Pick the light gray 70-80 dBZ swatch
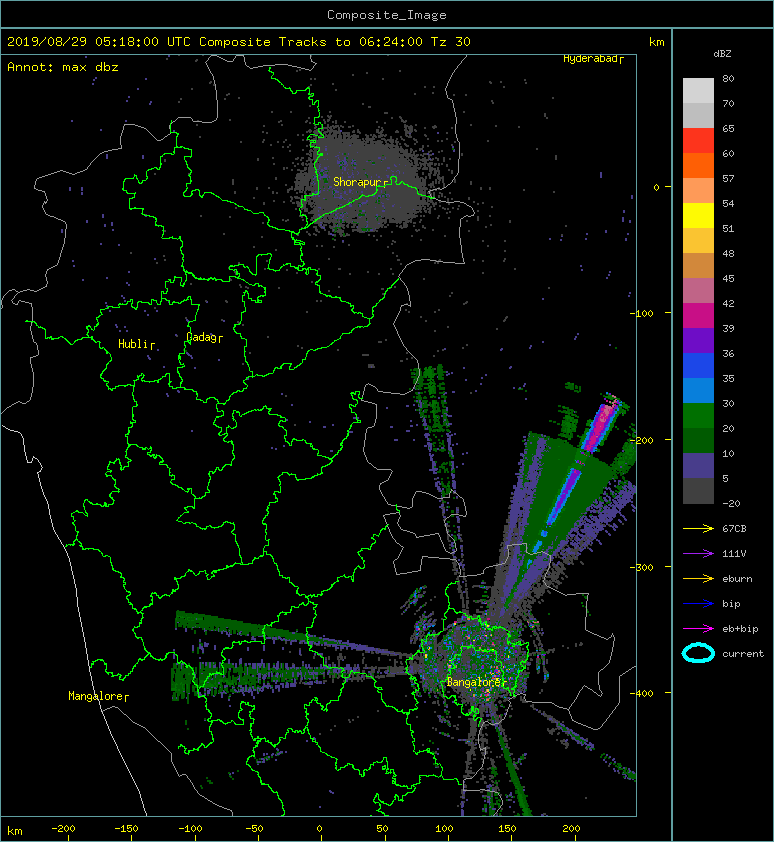This screenshot has height=842, width=774. point(698,91)
